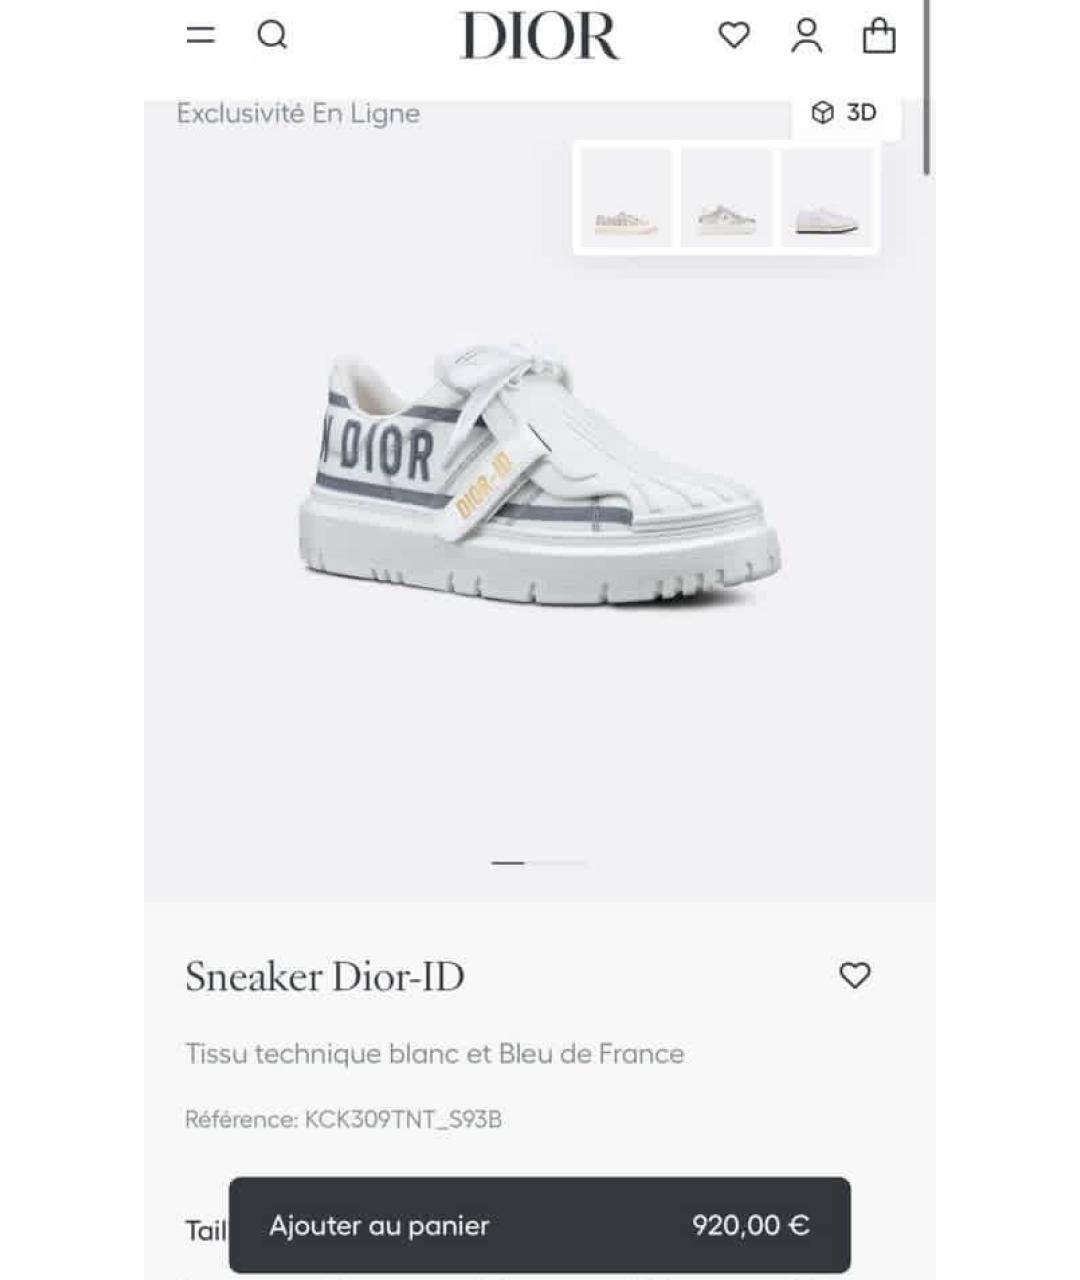Screen dimensions: 1080x1280
Task: Select the first sneaker thumbnail
Action: pyautogui.click(x=626, y=197)
